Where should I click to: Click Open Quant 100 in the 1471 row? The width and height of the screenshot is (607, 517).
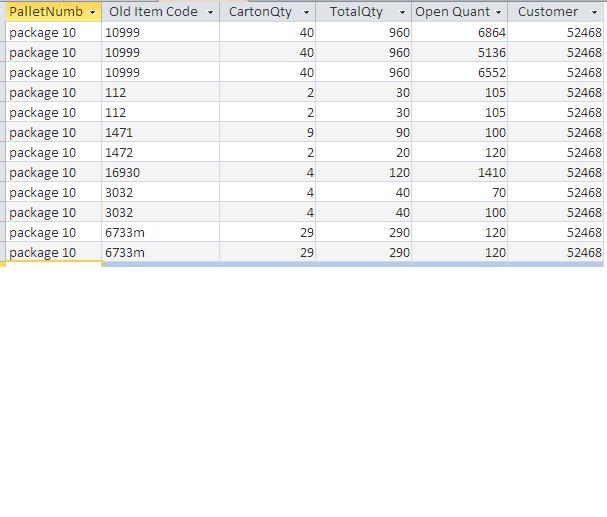(459, 132)
